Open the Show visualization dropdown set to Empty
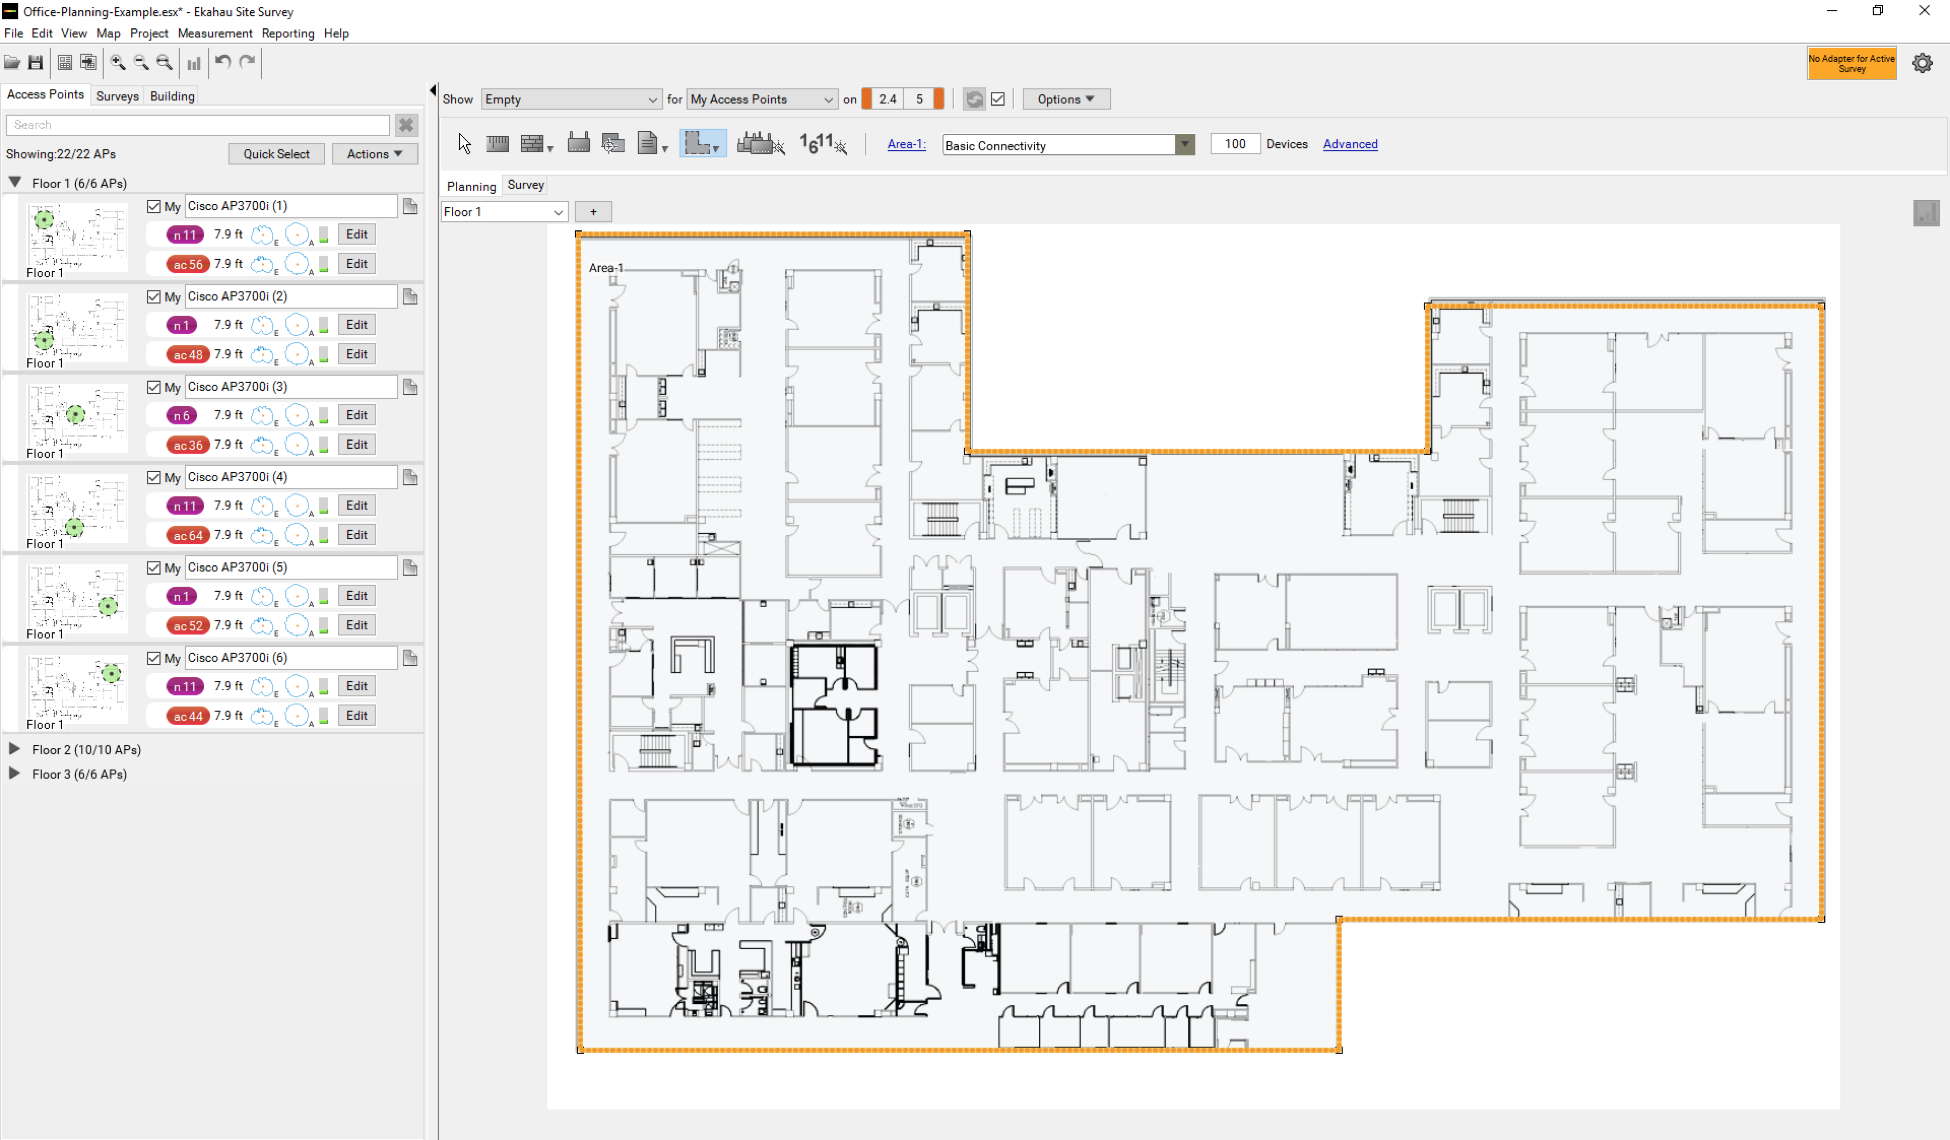1950x1140 pixels. 571,99
